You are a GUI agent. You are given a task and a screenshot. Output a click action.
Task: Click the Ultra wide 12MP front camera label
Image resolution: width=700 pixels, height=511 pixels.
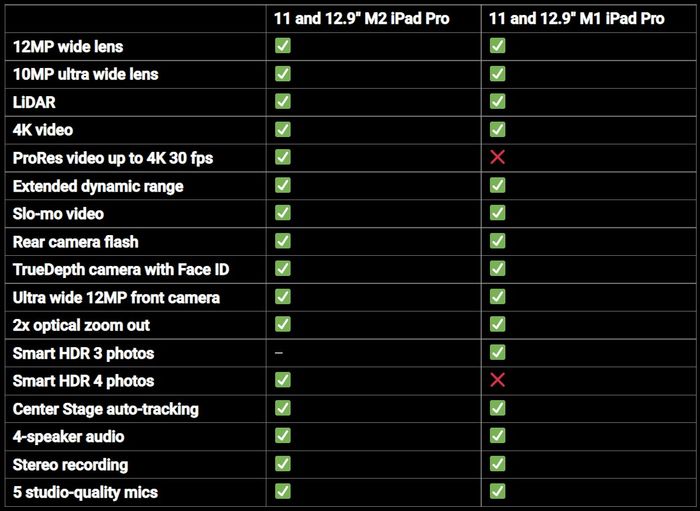116,298
